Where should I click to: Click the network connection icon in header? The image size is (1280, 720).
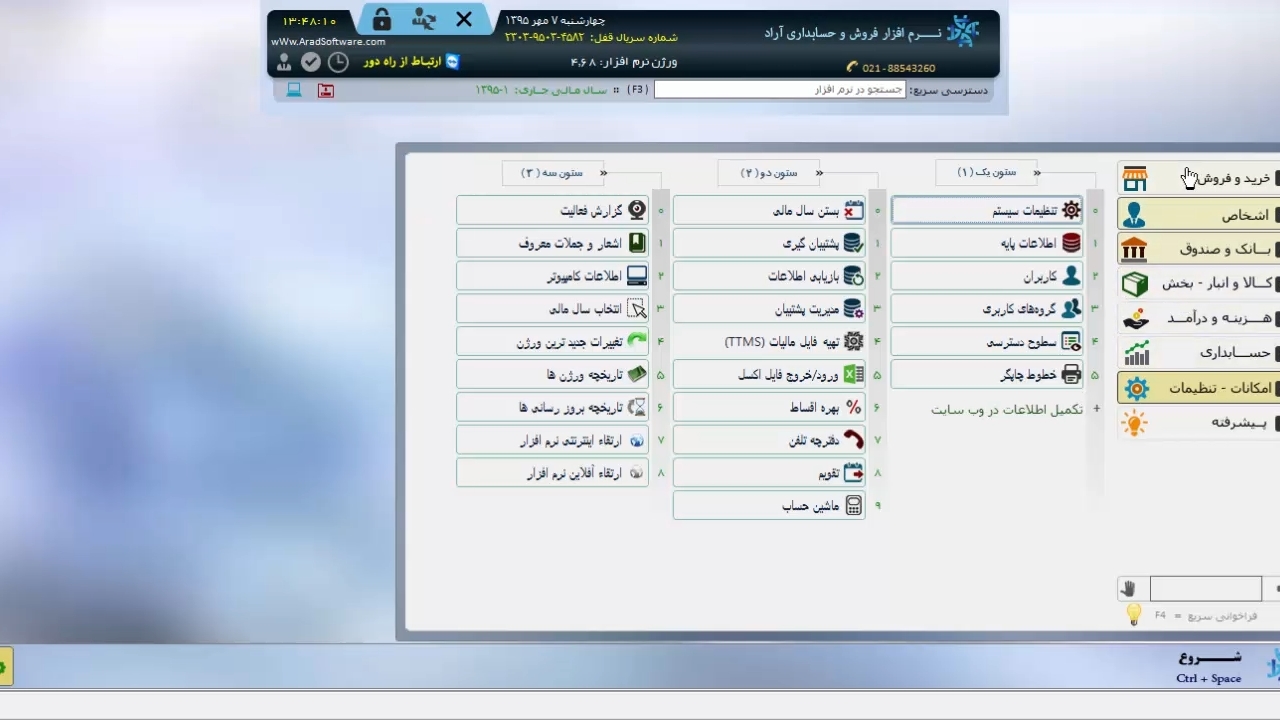[423, 20]
